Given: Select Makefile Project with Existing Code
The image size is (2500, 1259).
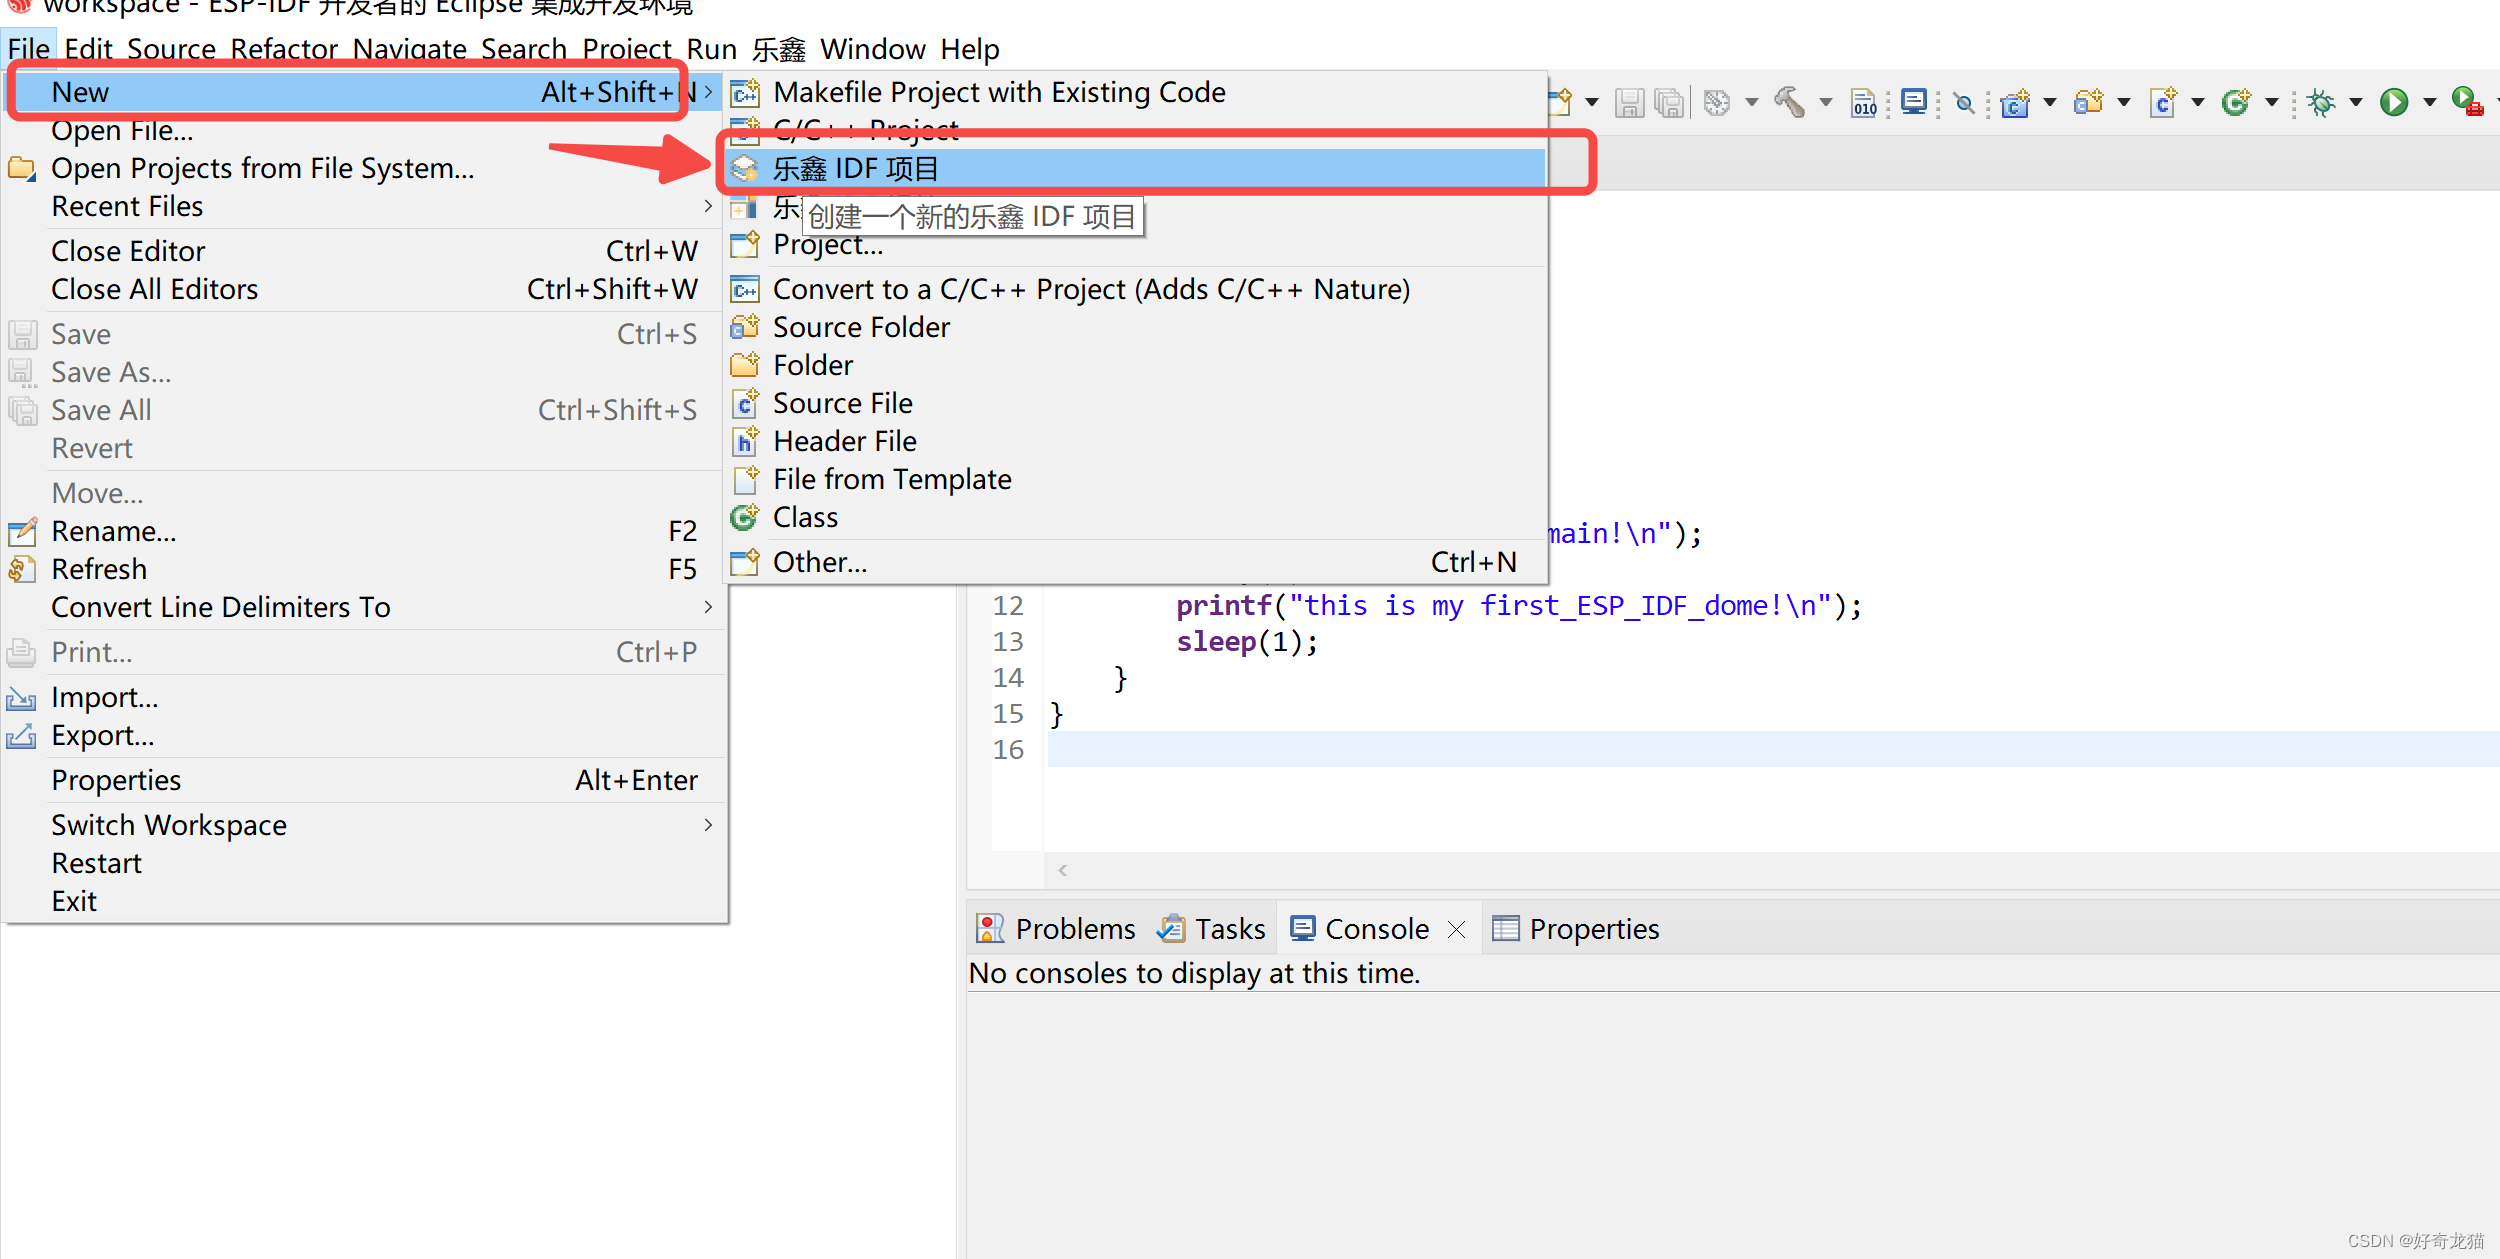Looking at the screenshot, I should pyautogui.click(x=1136, y=92).
